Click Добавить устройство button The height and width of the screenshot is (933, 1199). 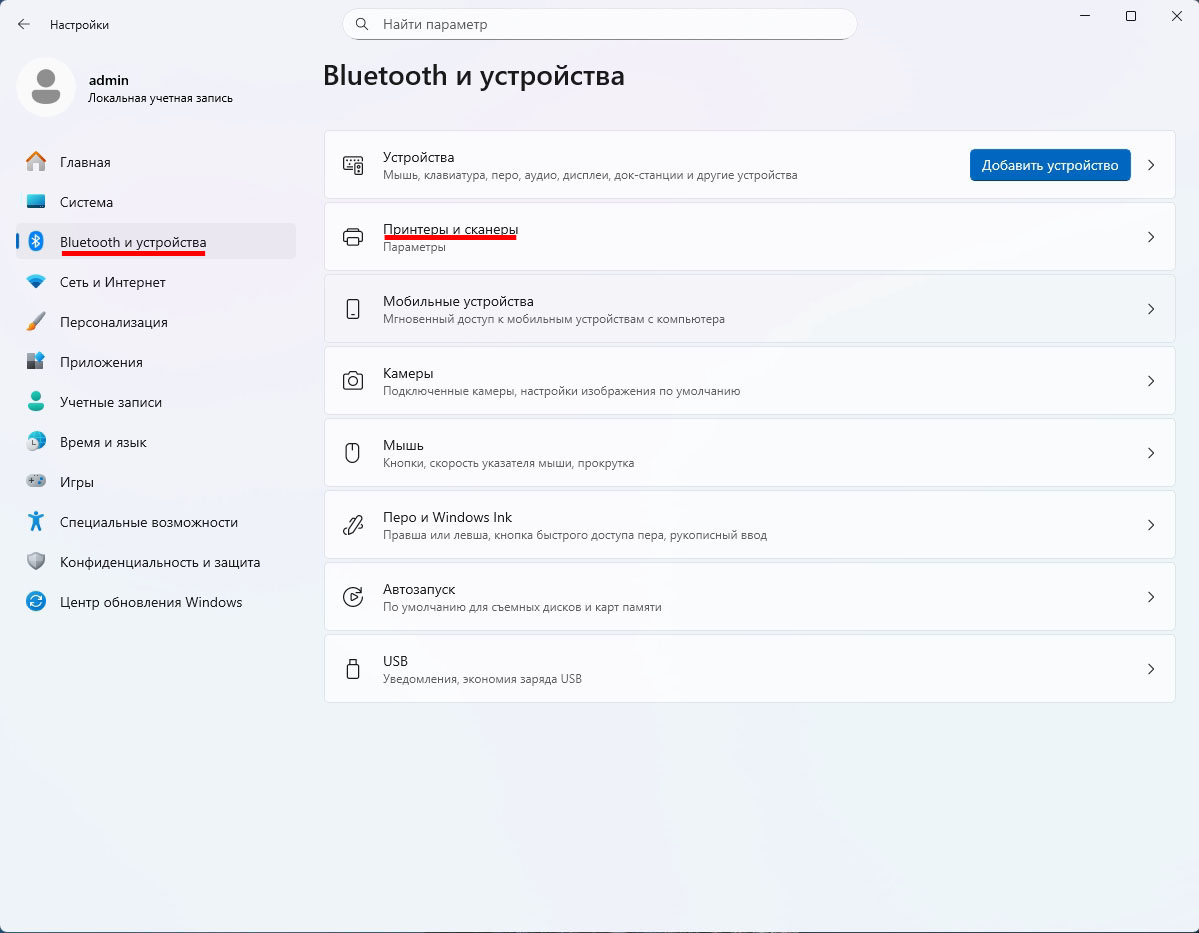[1050, 165]
